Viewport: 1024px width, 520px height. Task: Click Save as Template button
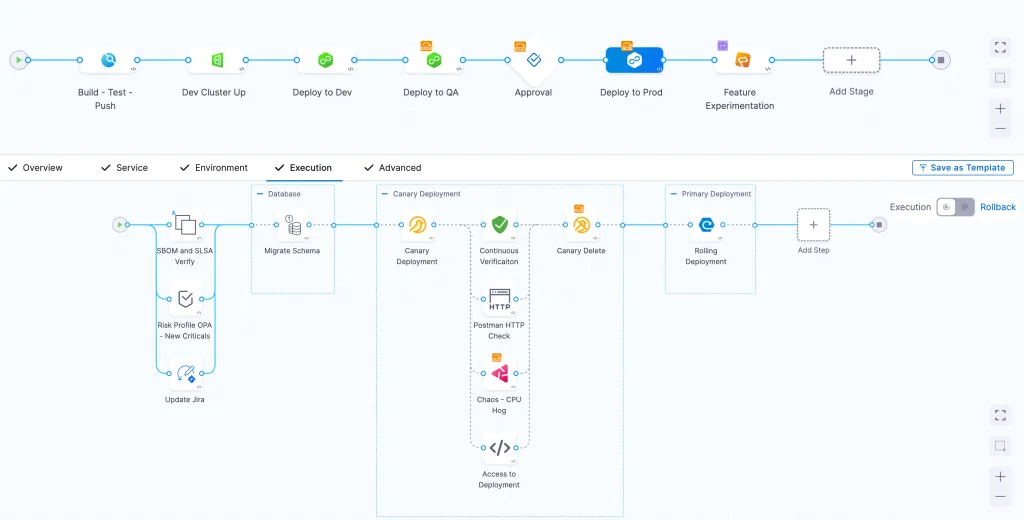point(963,168)
